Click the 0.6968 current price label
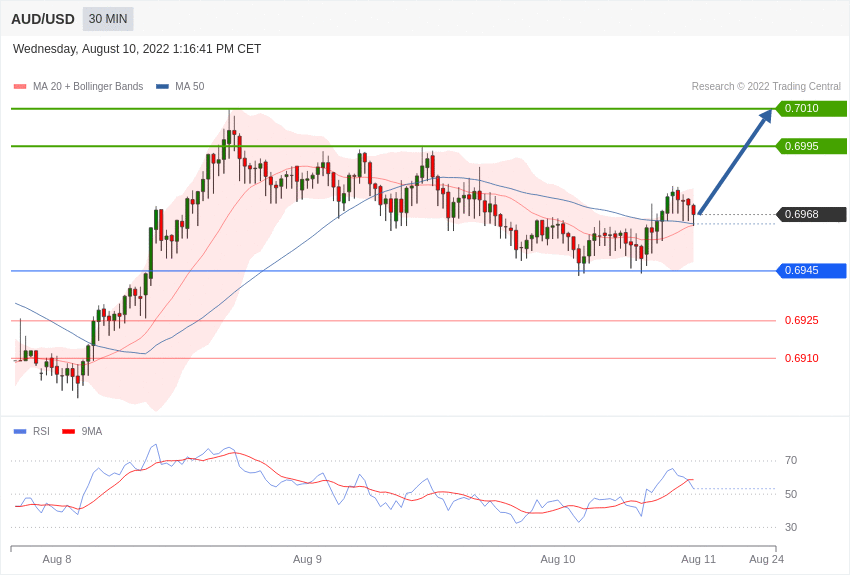 point(811,215)
